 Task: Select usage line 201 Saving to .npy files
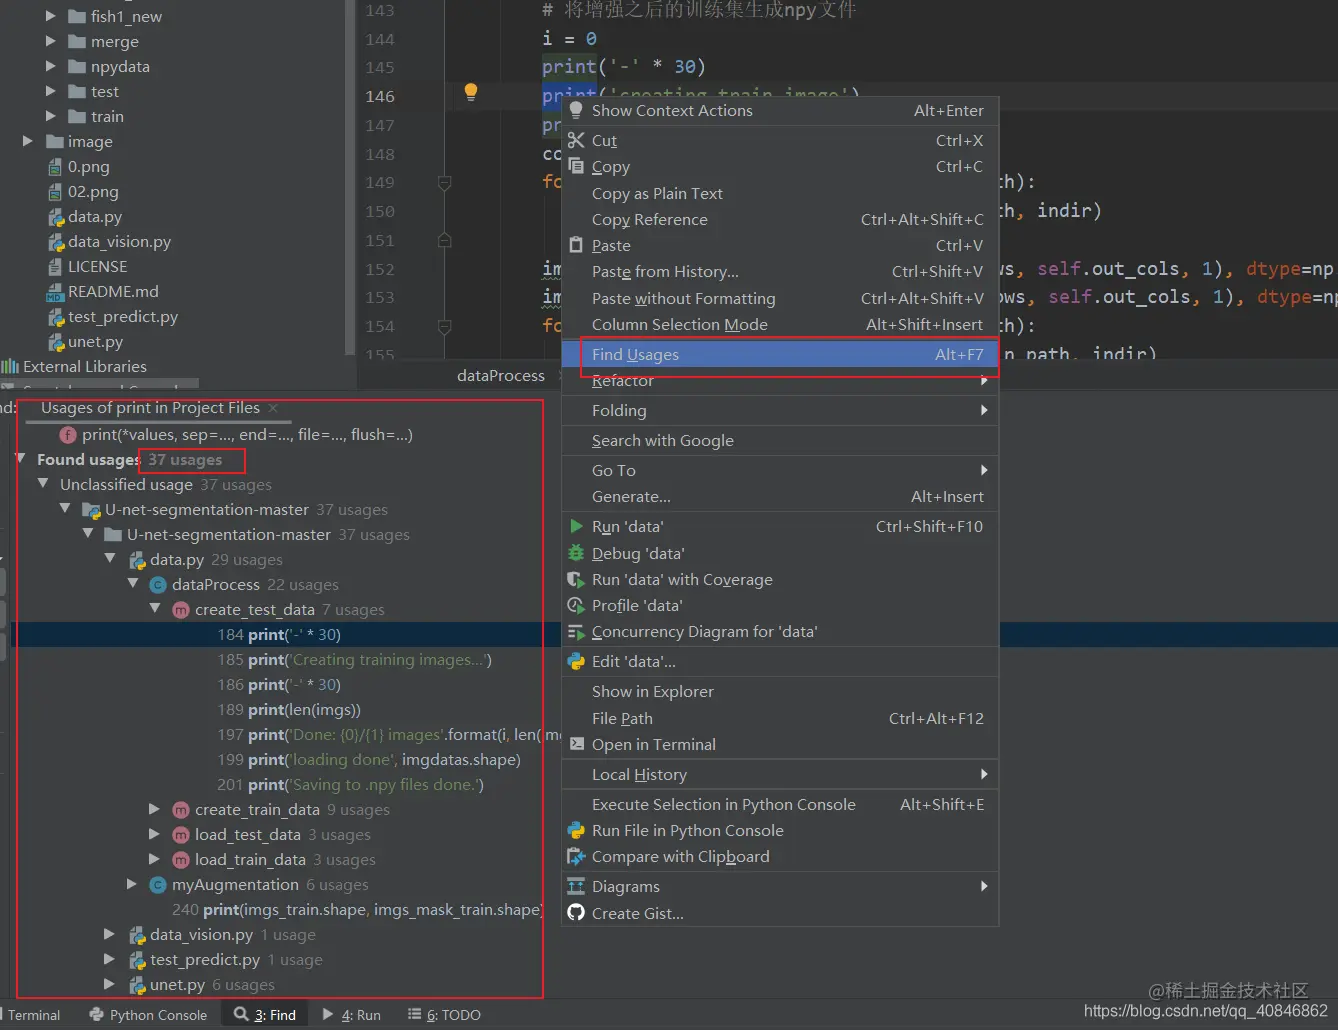click(351, 784)
